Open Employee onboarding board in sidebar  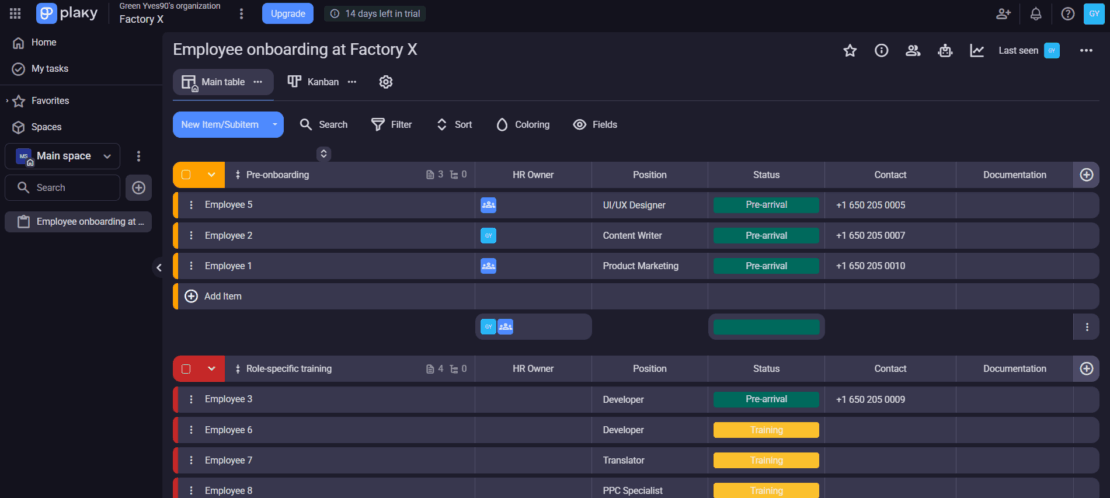click(79, 222)
